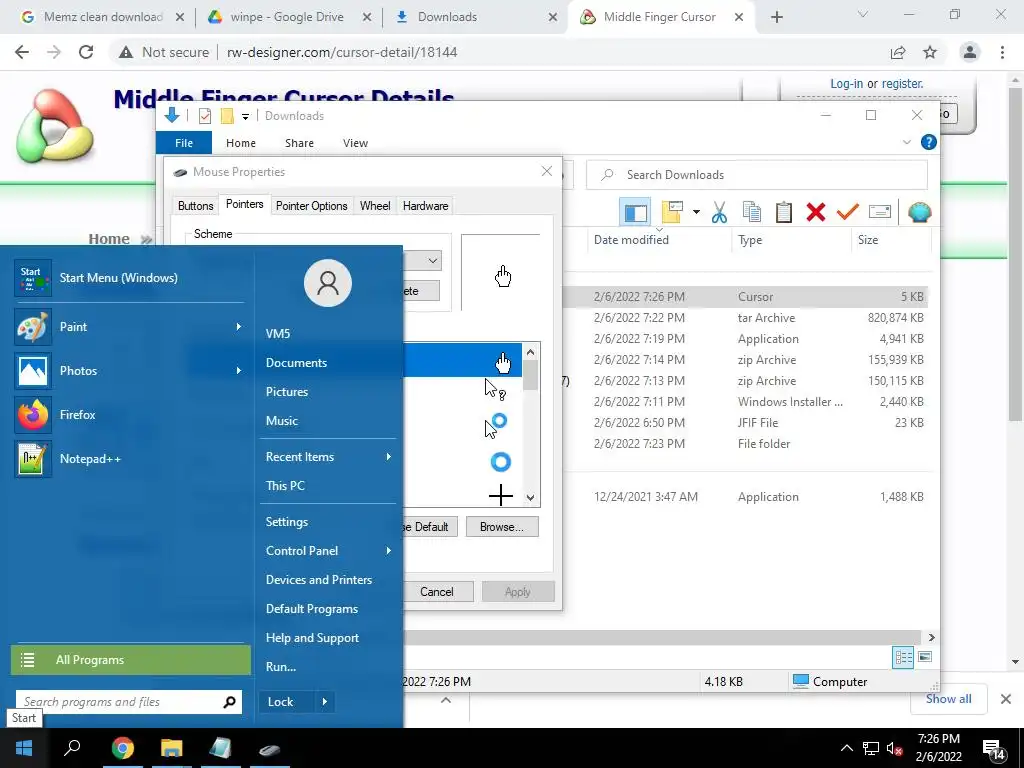1024x768 pixels.
Task: Click muted volume icon in system tray
Action: pyautogui.click(x=895, y=749)
